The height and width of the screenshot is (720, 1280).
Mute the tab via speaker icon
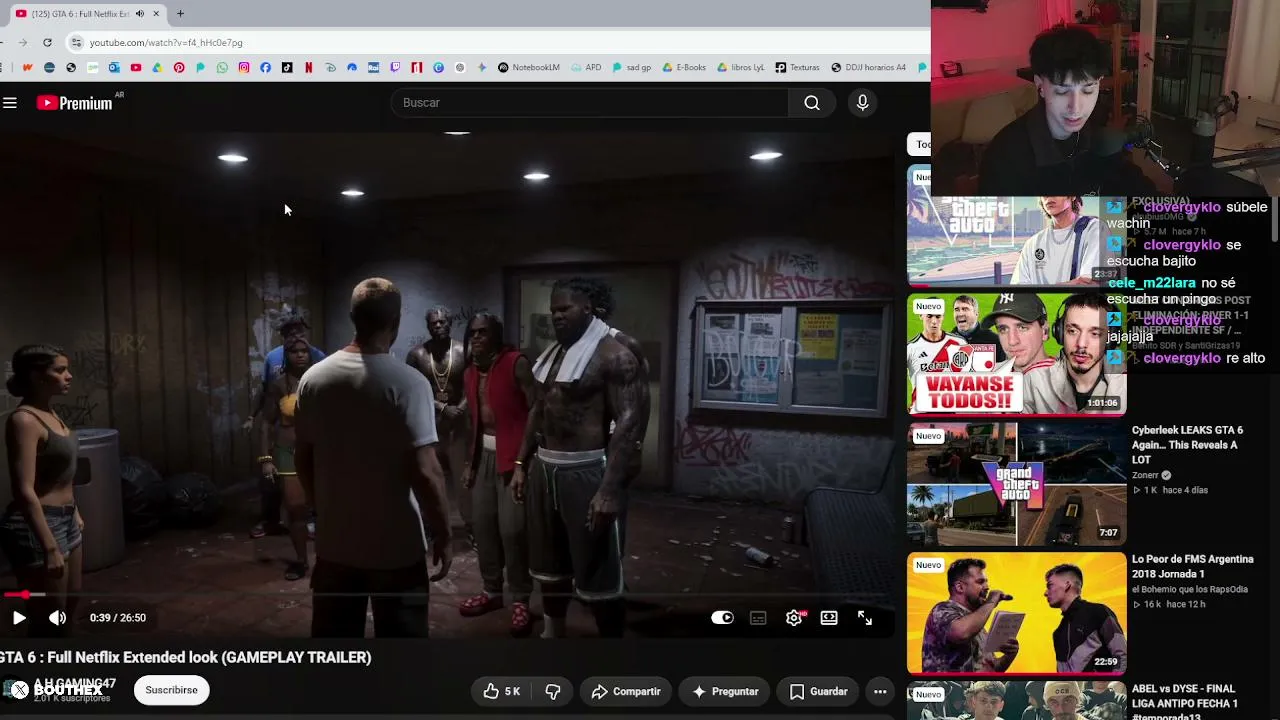(140, 14)
